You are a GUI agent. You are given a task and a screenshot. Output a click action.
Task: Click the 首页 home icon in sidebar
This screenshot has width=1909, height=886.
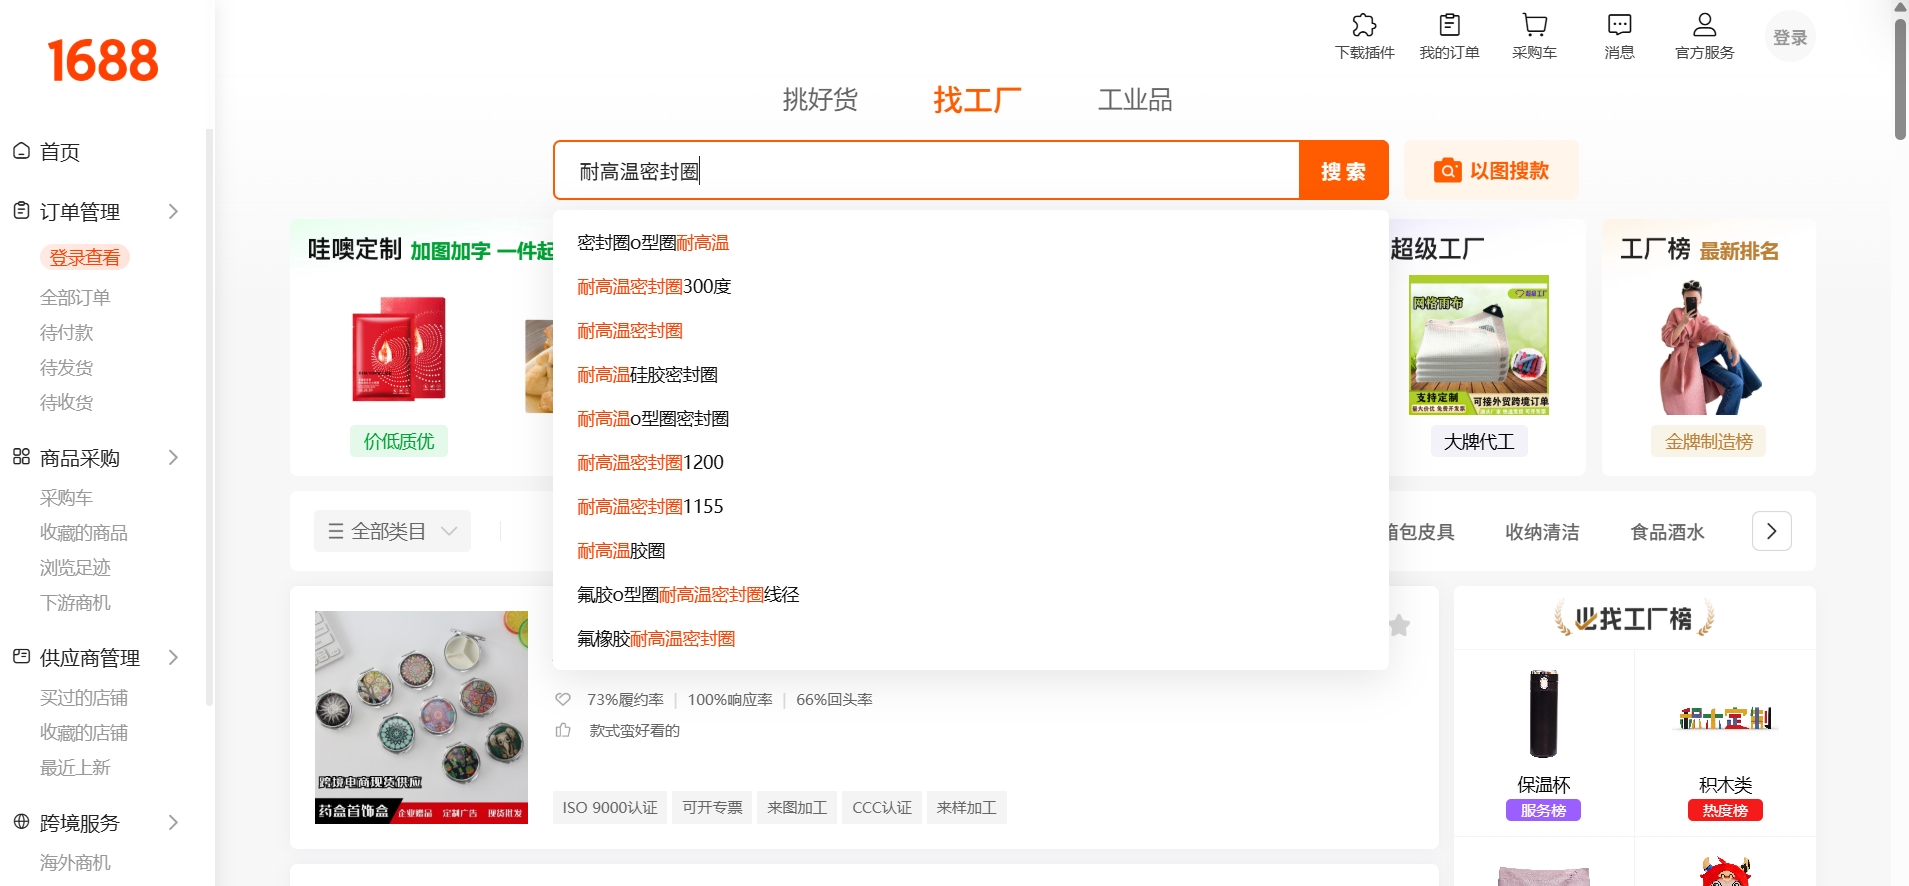click(x=22, y=151)
